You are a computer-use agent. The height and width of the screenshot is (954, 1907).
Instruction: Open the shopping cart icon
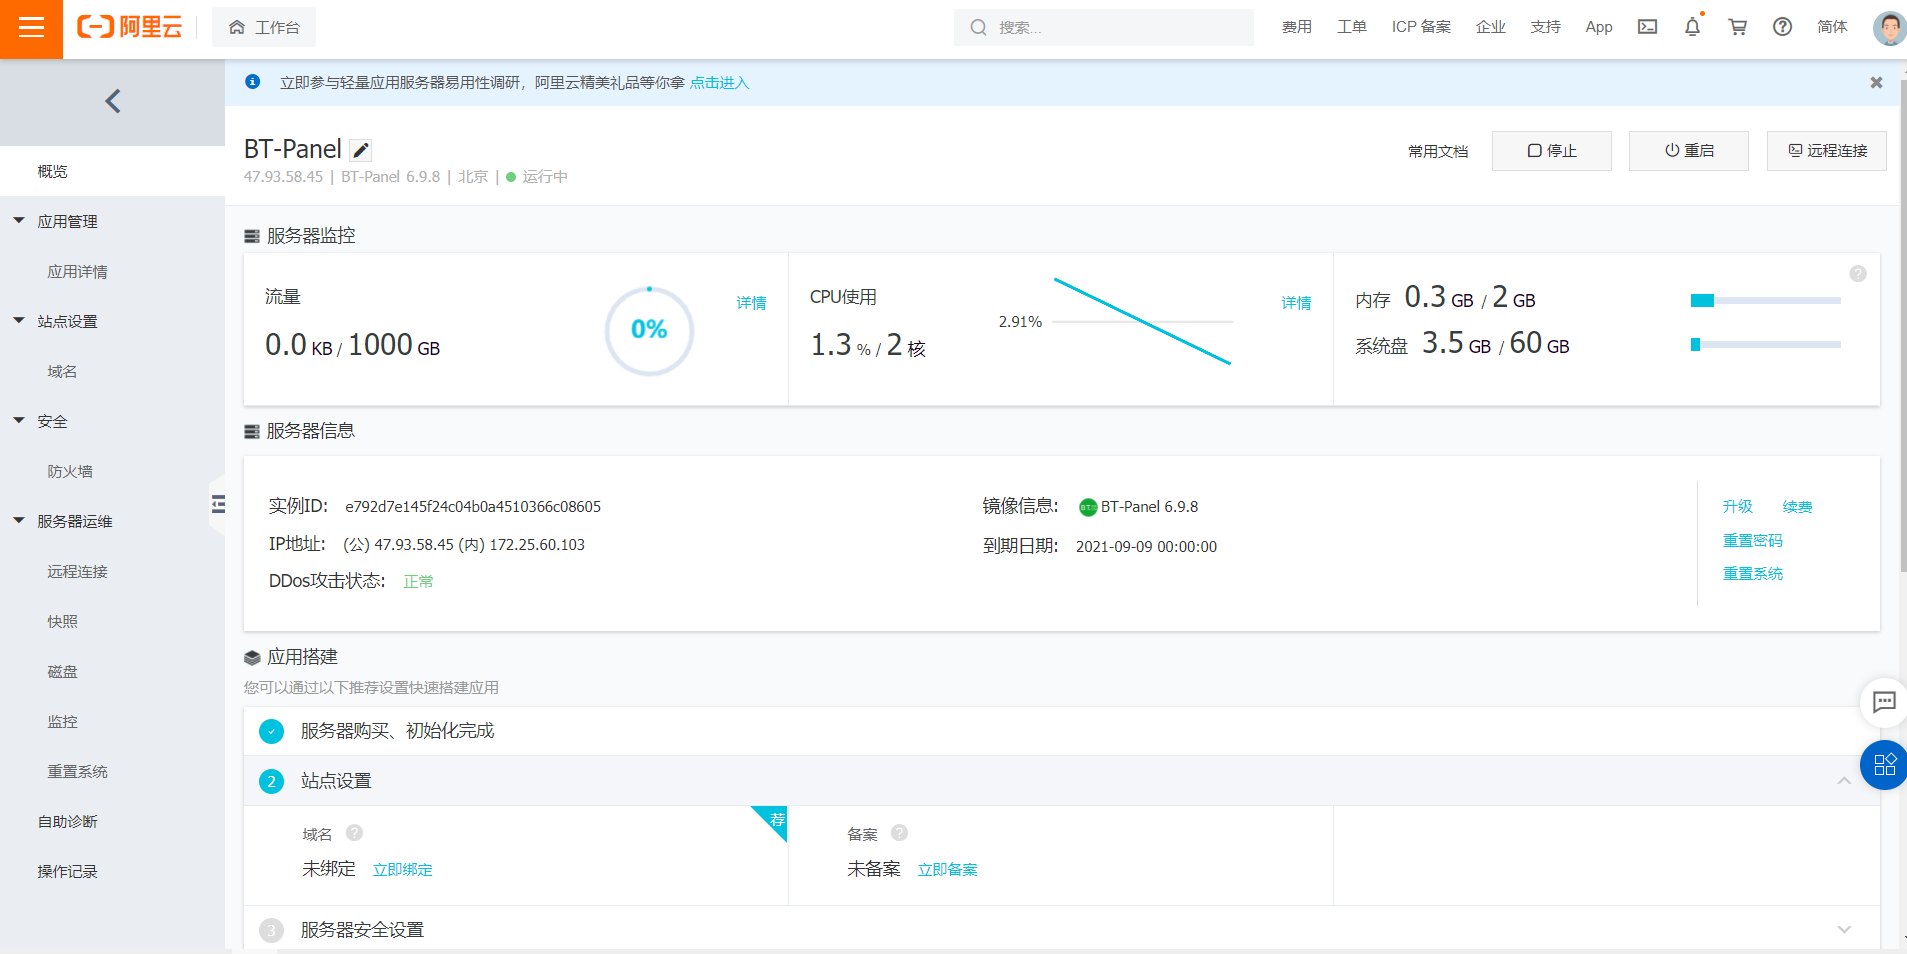click(x=1738, y=27)
